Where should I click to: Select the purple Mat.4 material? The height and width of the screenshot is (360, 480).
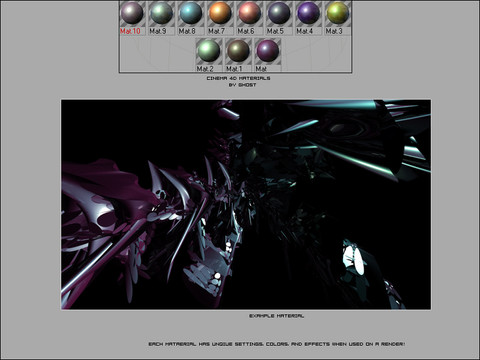(x=308, y=13)
